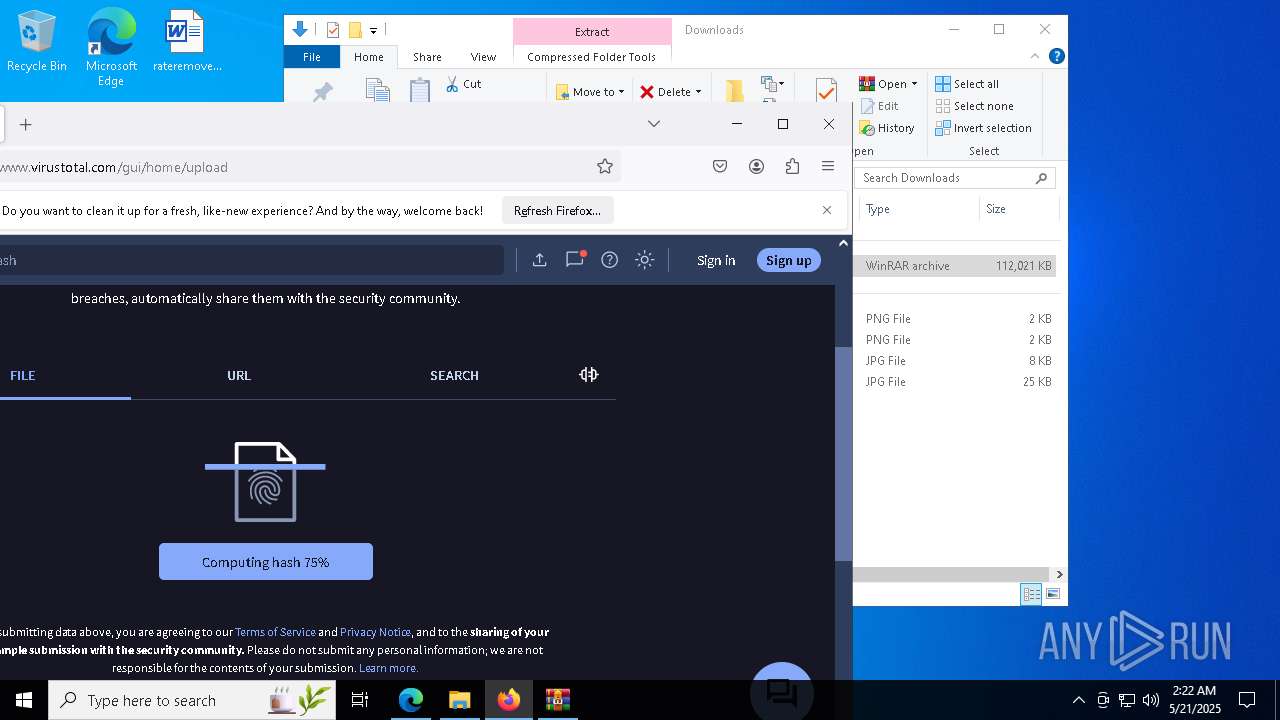Screen dimensions: 1280x720
Task: Open the VirusTotal chat bubble widget
Action: [781, 692]
